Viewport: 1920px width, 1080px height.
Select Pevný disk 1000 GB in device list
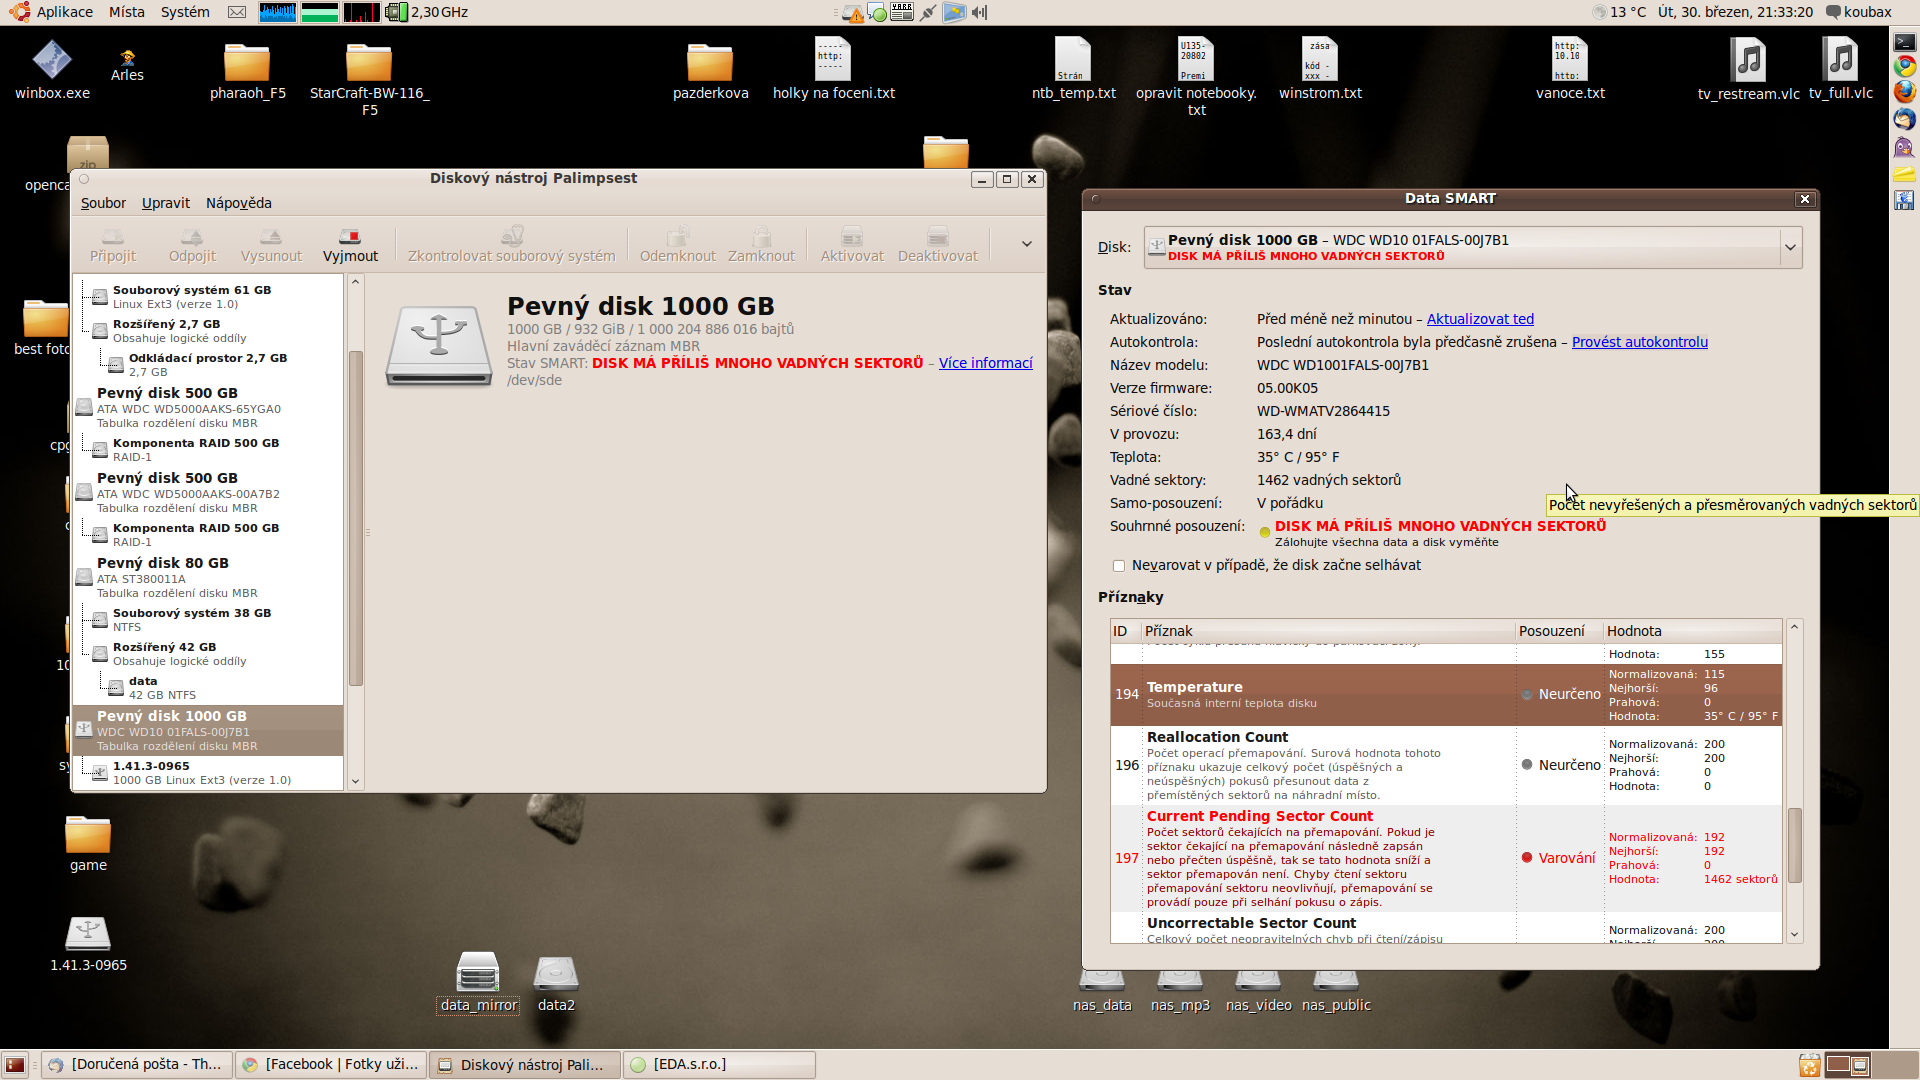pyautogui.click(x=208, y=730)
